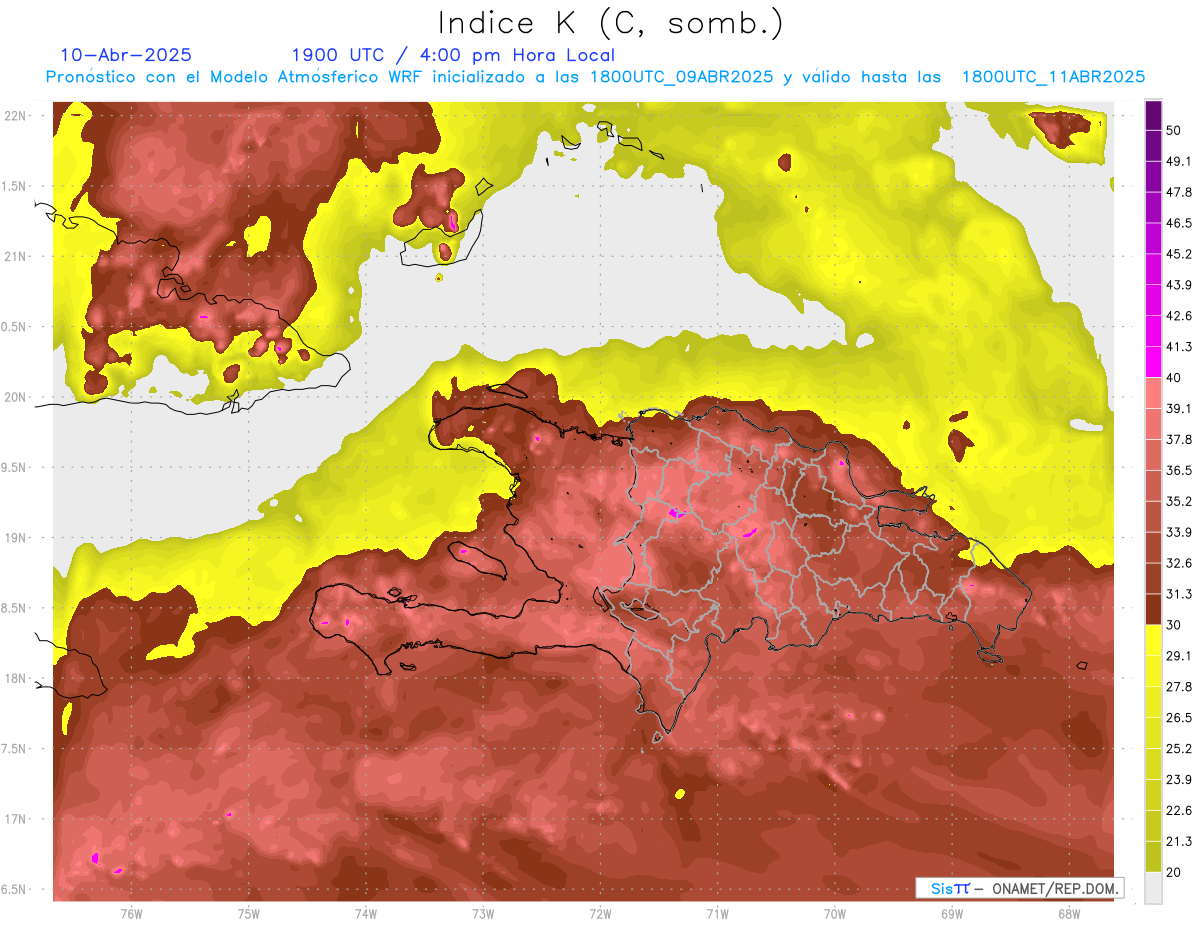Click the magenta colorbar segment between 40 and 41.3
The width and height of the screenshot is (1200, 927).
1153,362
